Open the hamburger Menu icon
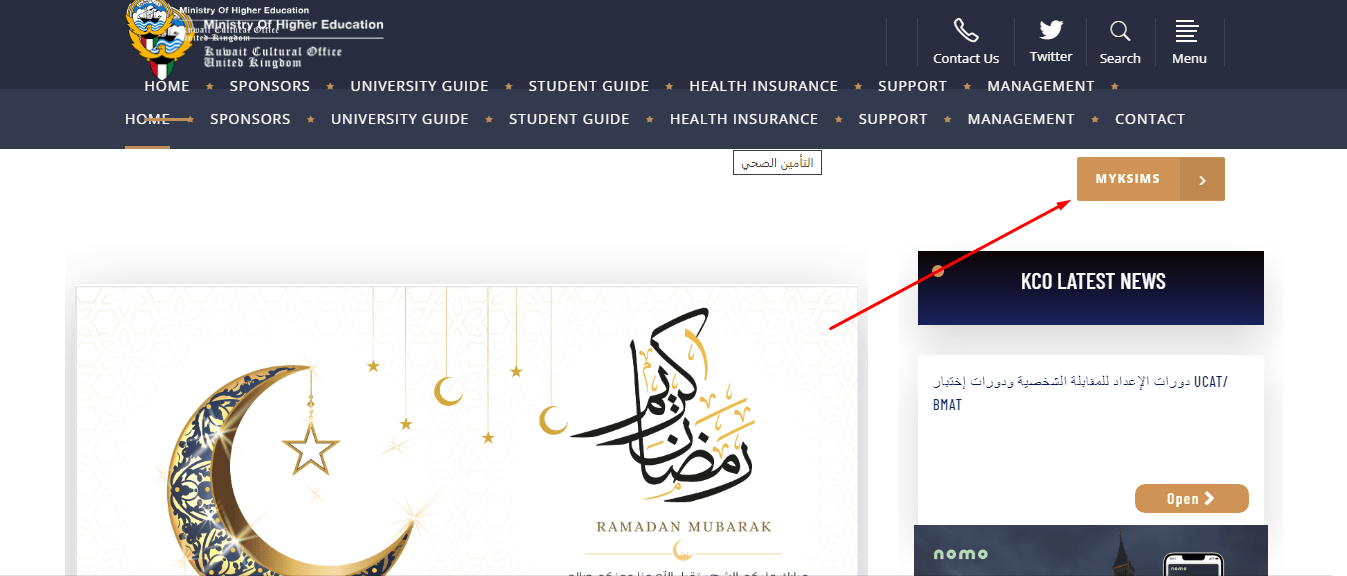The width and height of the screenshot is (1347, 576). 1187,30
